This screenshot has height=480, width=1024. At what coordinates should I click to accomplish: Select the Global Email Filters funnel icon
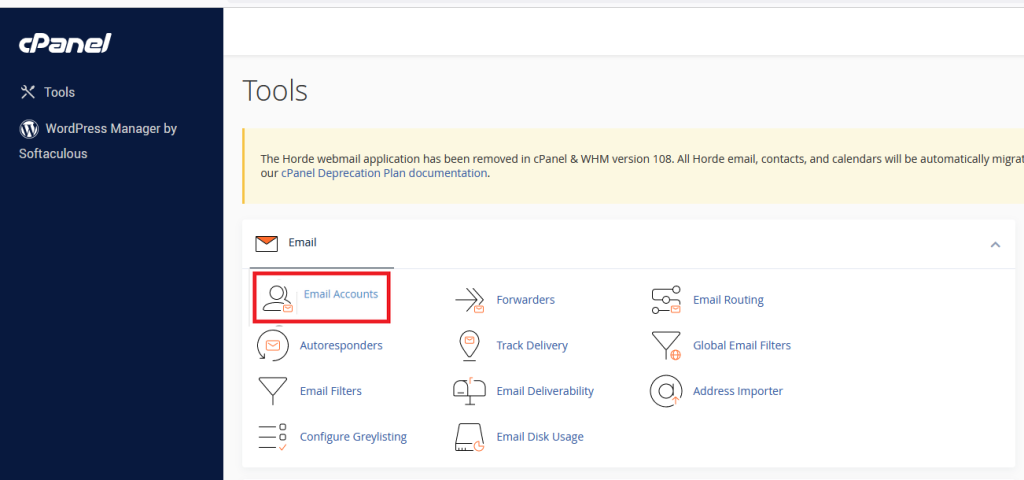pyautogui.click(x=666, y=346)
